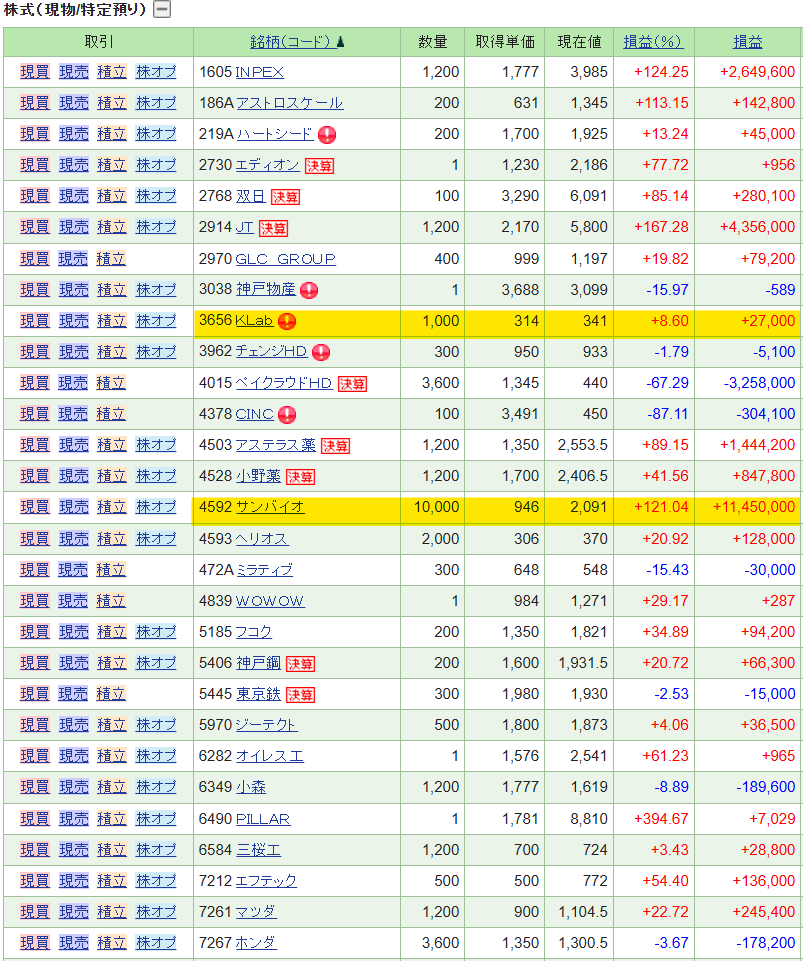Image resolution: width=803 pixels, height=961 pixels.
Task: Click the 決算 badge beside 東京鉄
Action: (x=300, y=694)
